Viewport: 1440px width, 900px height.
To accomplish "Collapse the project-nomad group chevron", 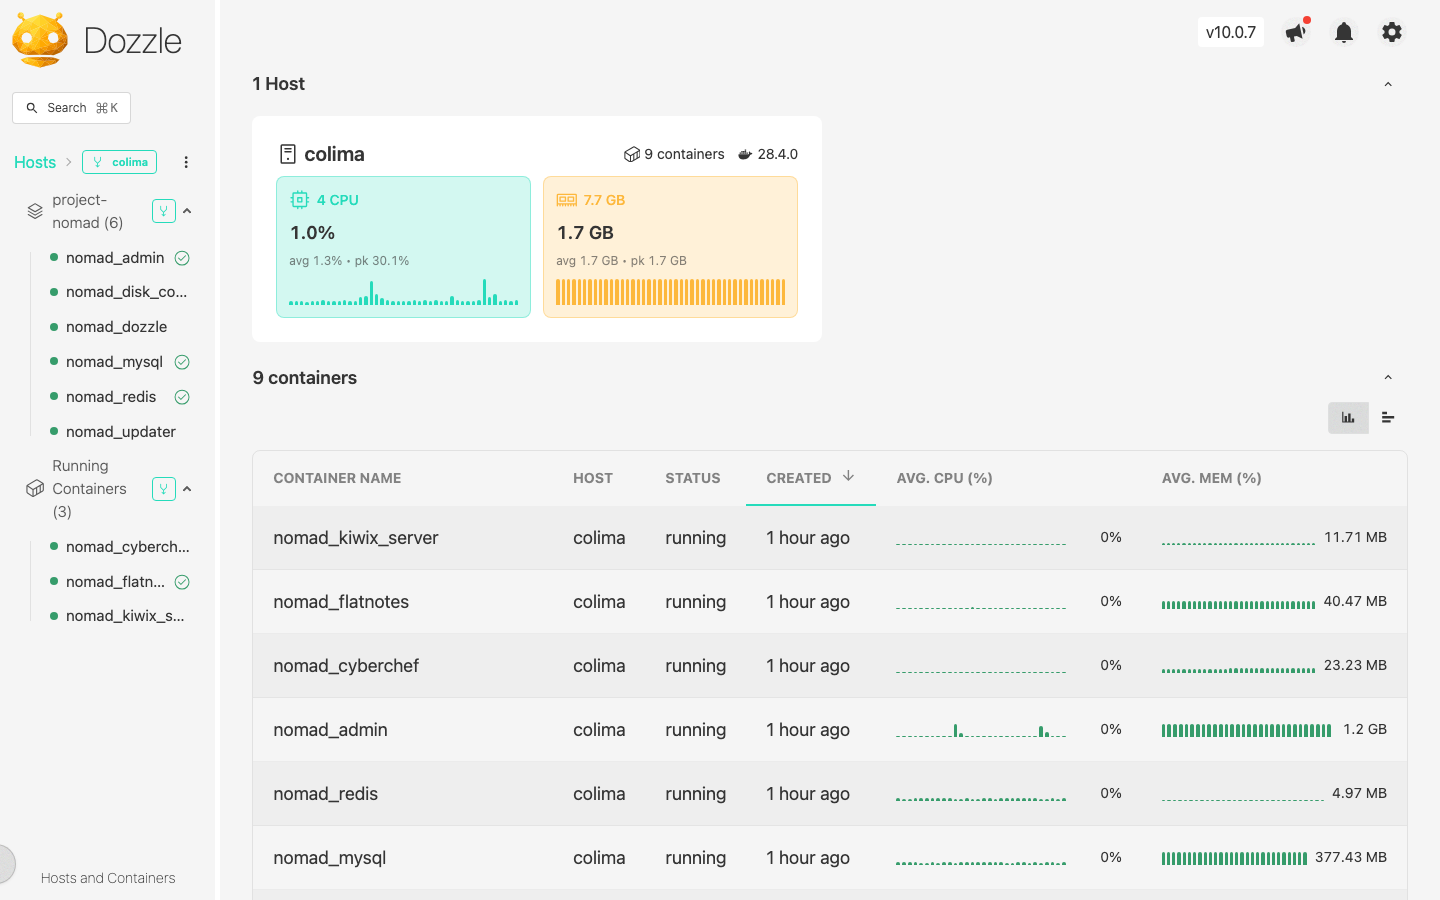I will click(187, 211).
